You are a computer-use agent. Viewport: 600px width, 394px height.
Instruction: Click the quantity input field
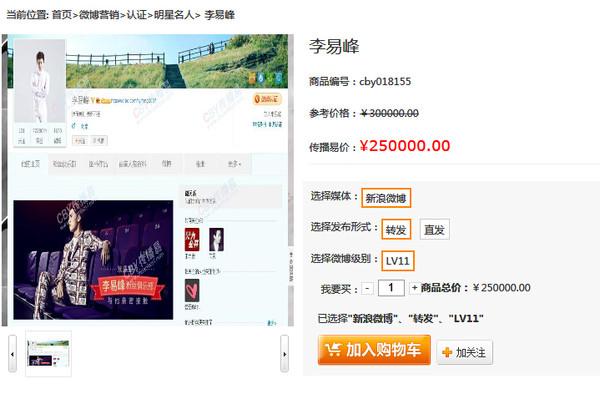pos(391,288)
